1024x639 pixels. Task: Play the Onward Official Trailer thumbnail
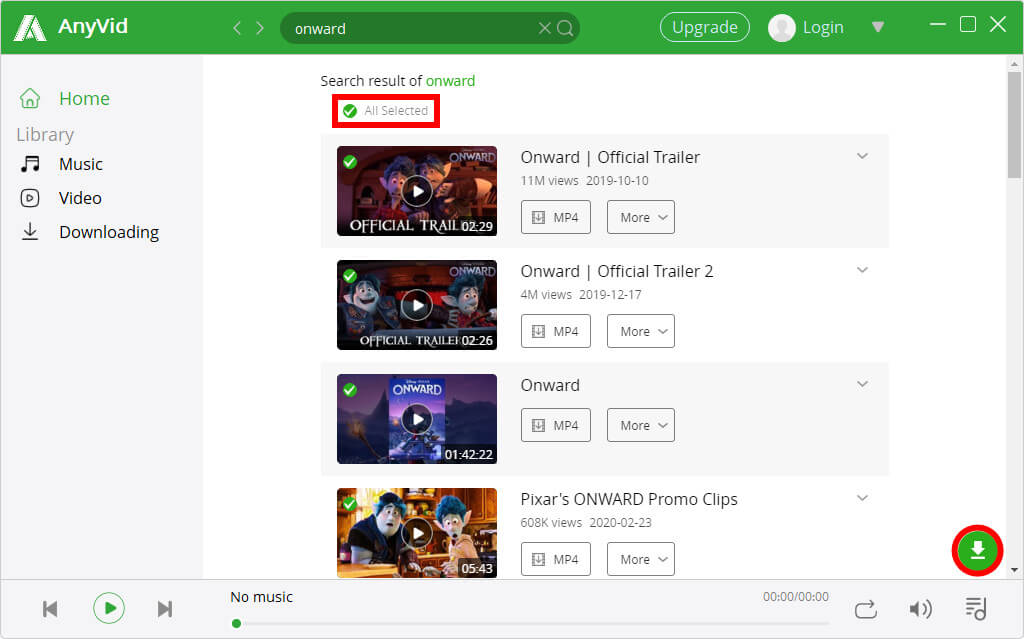417,191
